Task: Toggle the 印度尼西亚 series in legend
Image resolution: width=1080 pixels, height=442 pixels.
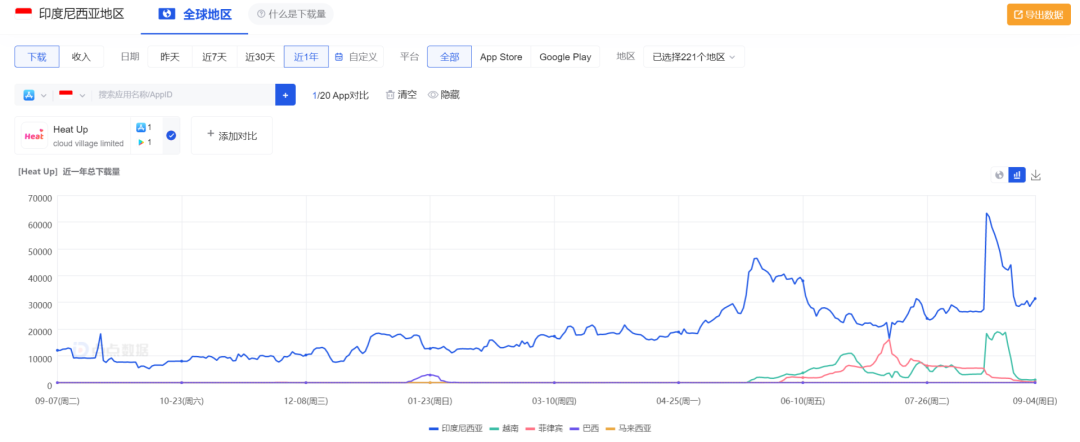Action: [x=455, y=428]
